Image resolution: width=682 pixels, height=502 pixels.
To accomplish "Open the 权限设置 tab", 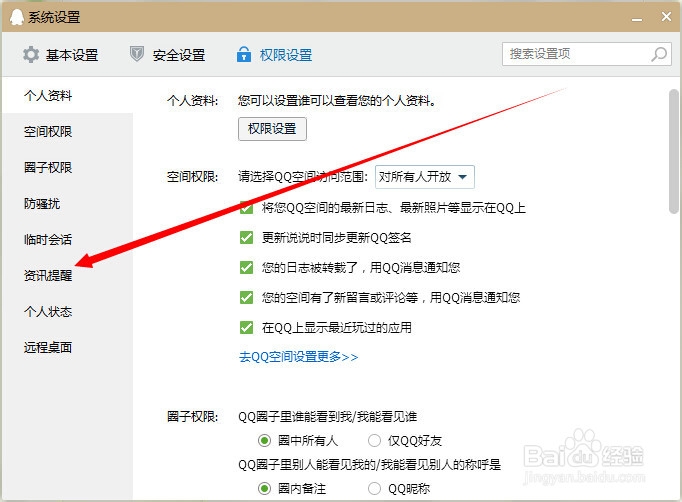I will coord(274,55).
